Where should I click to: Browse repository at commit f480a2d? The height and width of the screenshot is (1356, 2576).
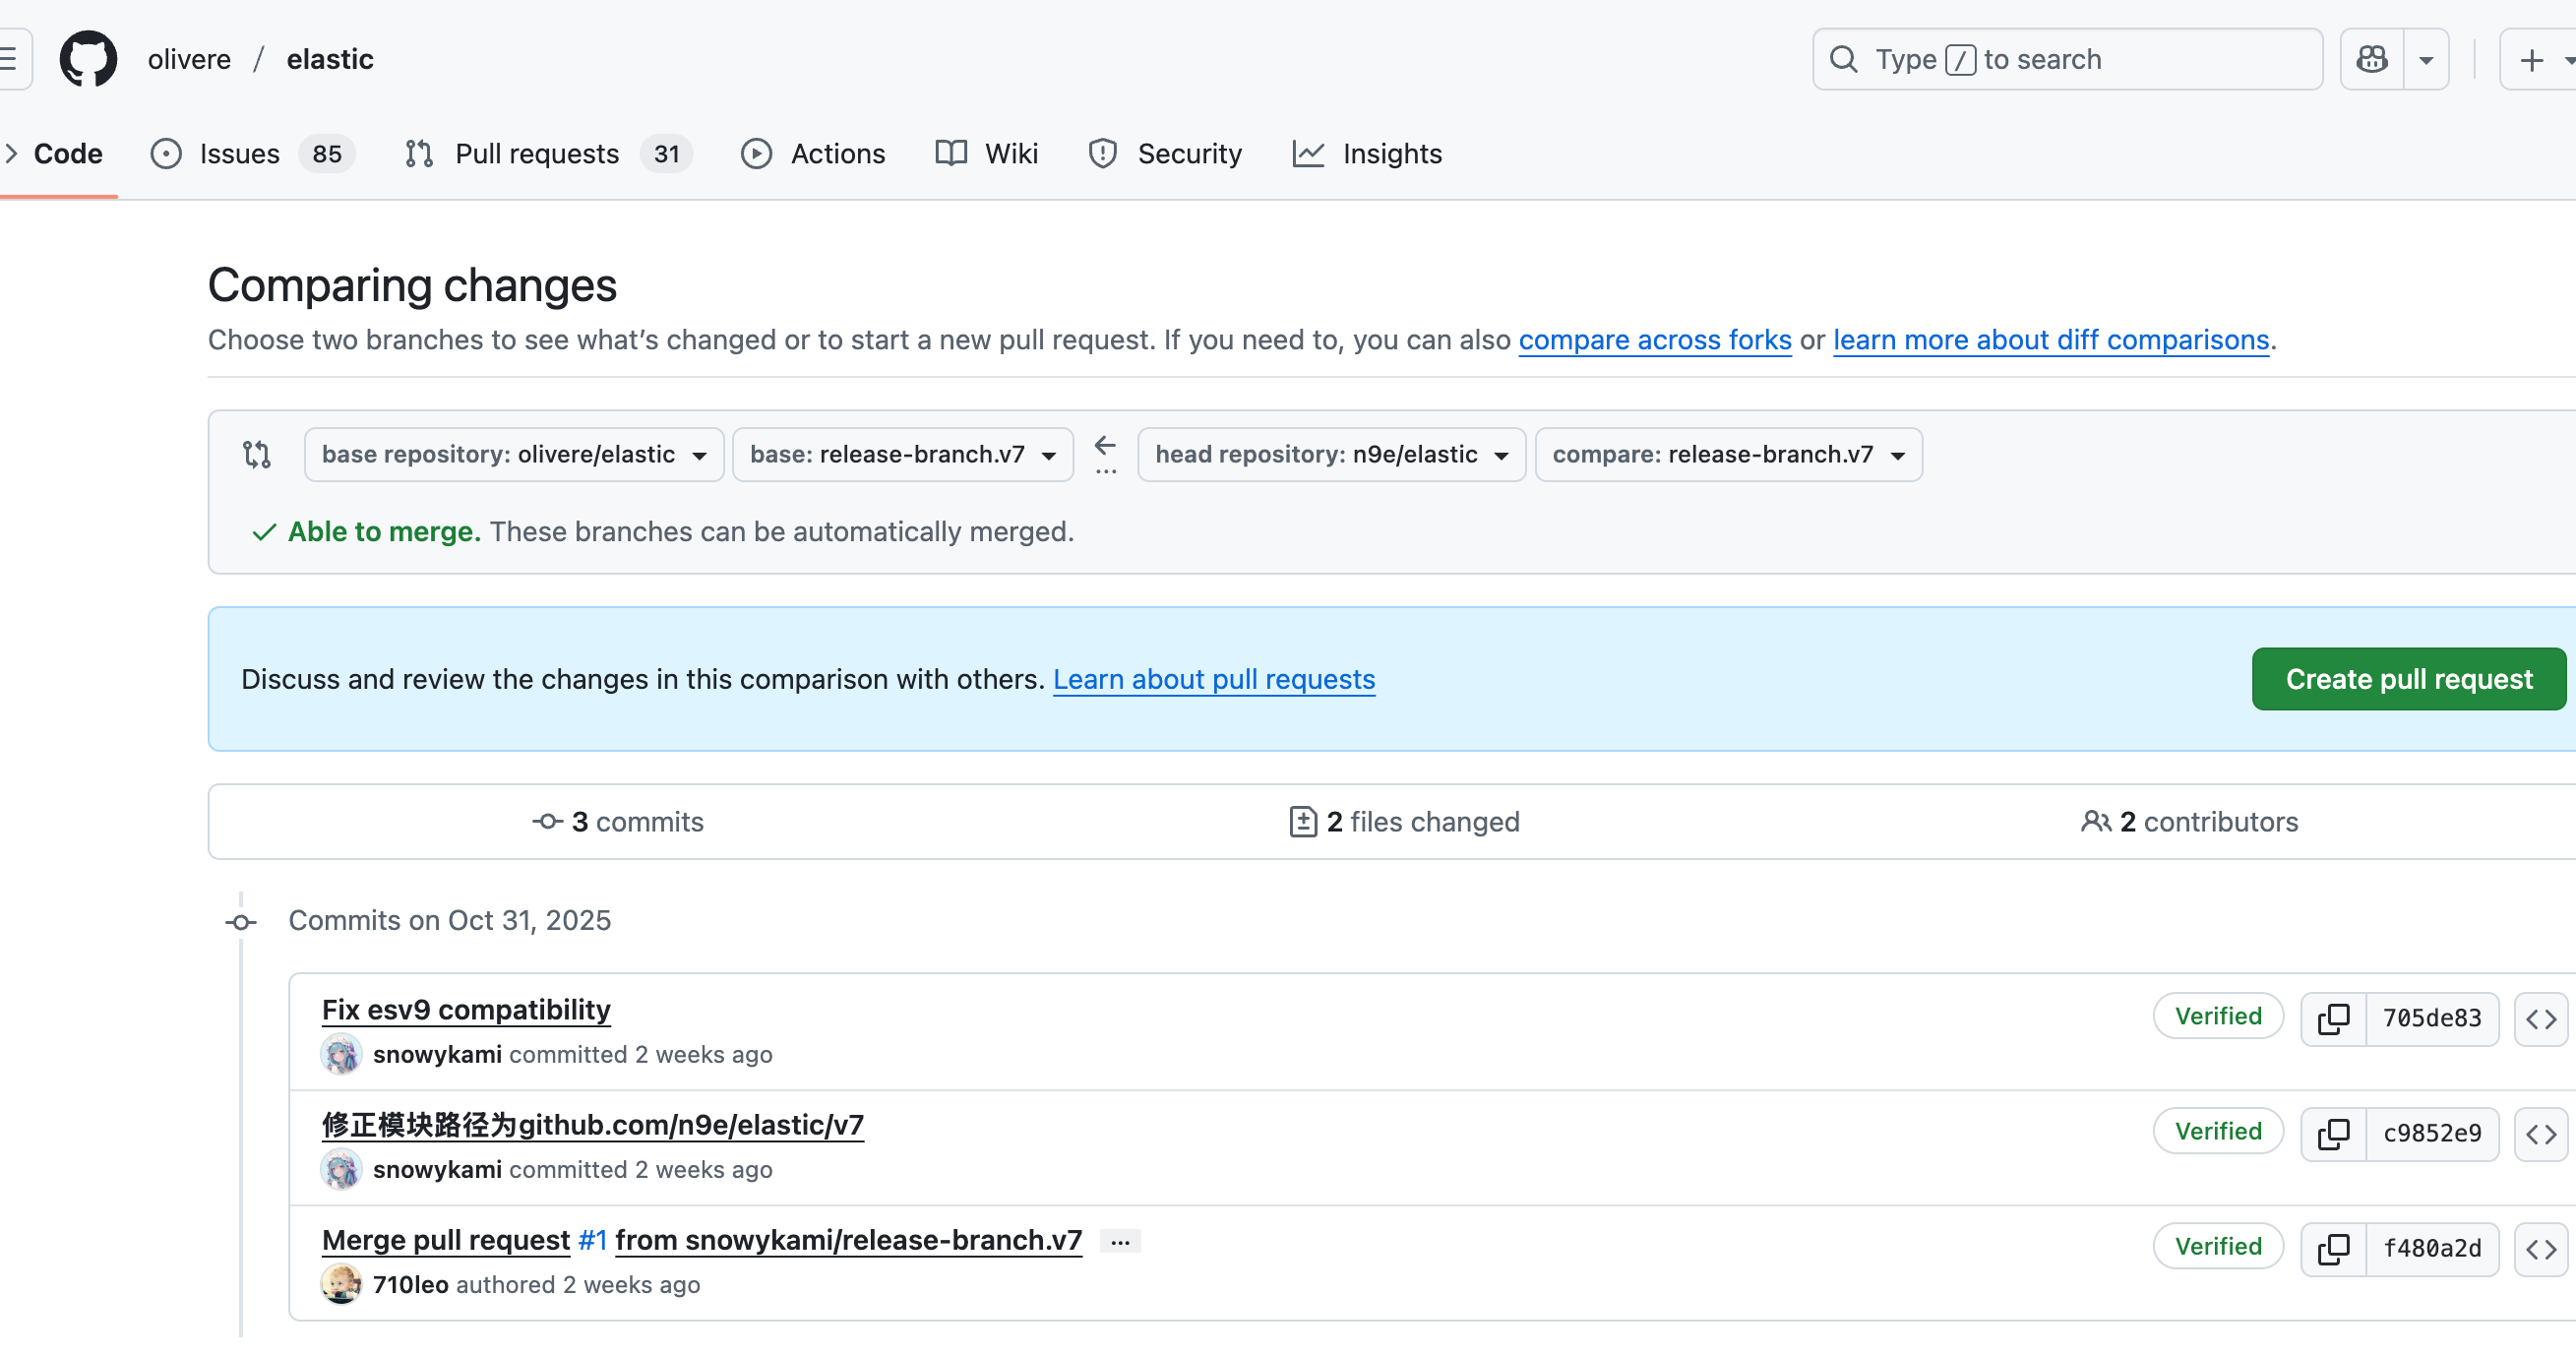coord(2540,1248)
